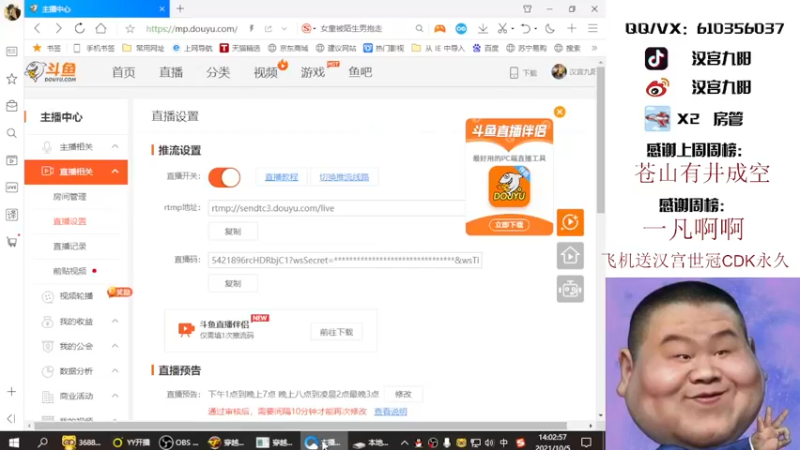Click the scissors screenshot tool icon
The image size is (800, 450).
click(503, 29)
